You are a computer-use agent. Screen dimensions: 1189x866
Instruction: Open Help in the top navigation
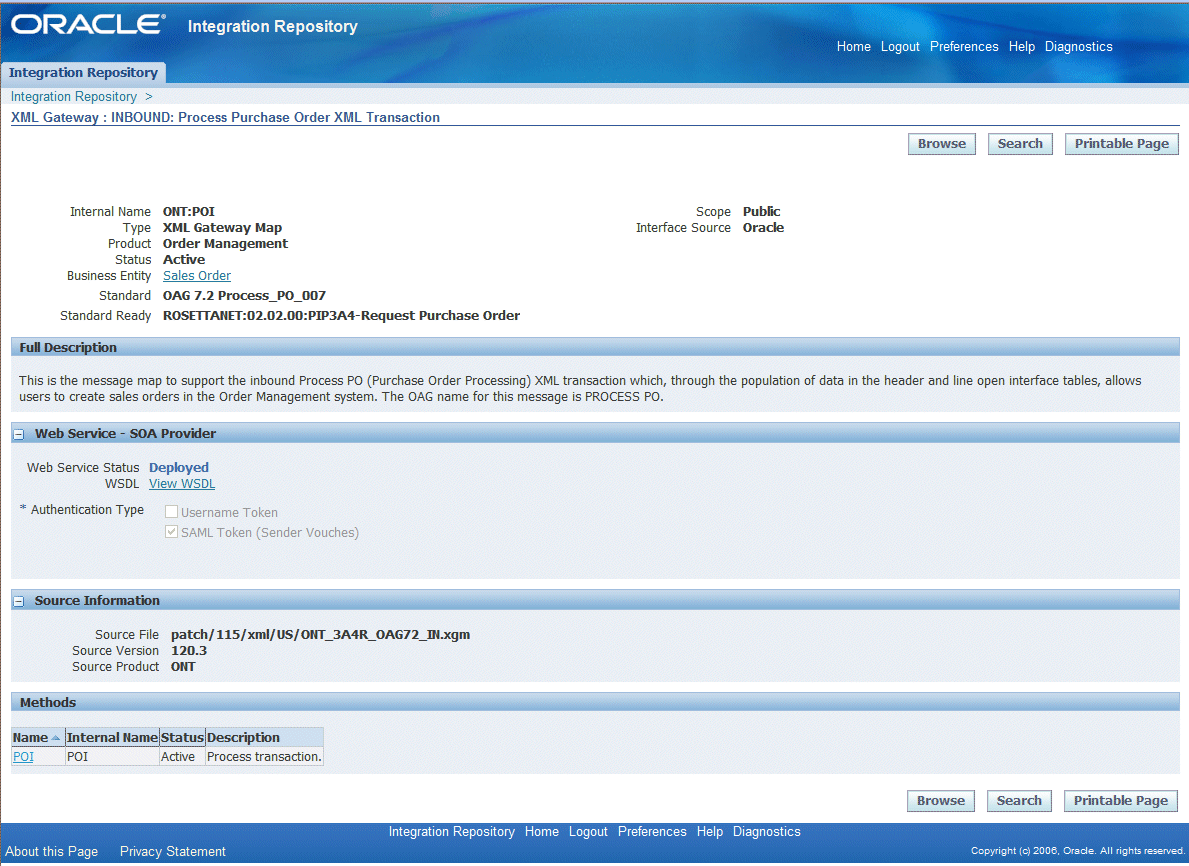coord(1021,46)
